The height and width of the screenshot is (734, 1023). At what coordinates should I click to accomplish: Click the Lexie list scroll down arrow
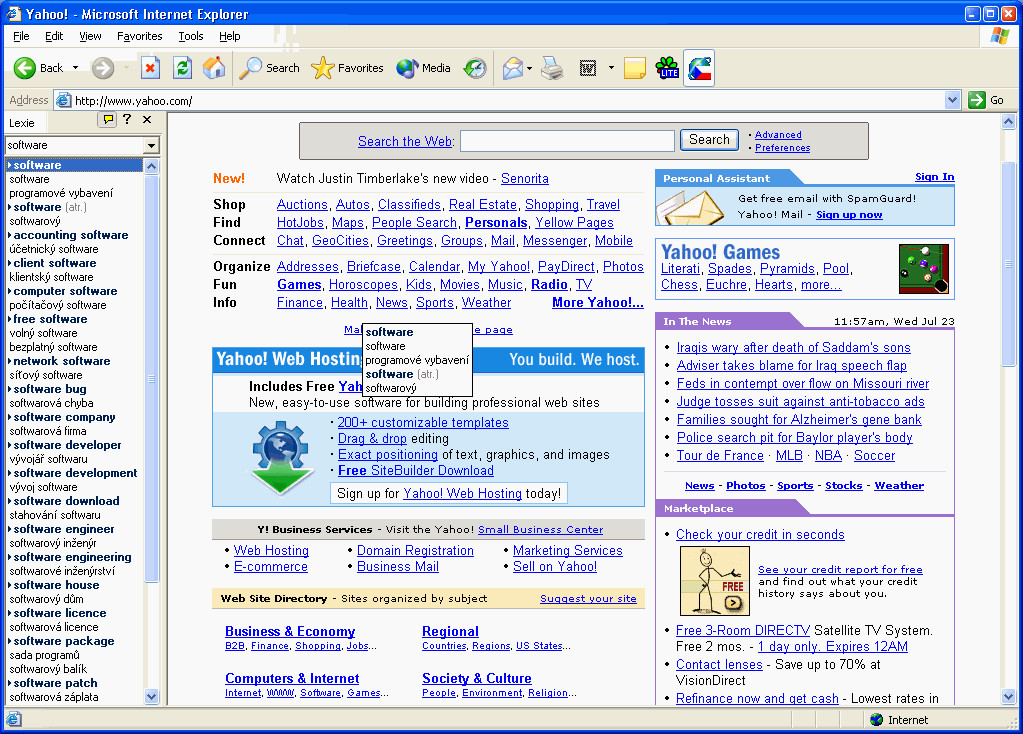151,697
